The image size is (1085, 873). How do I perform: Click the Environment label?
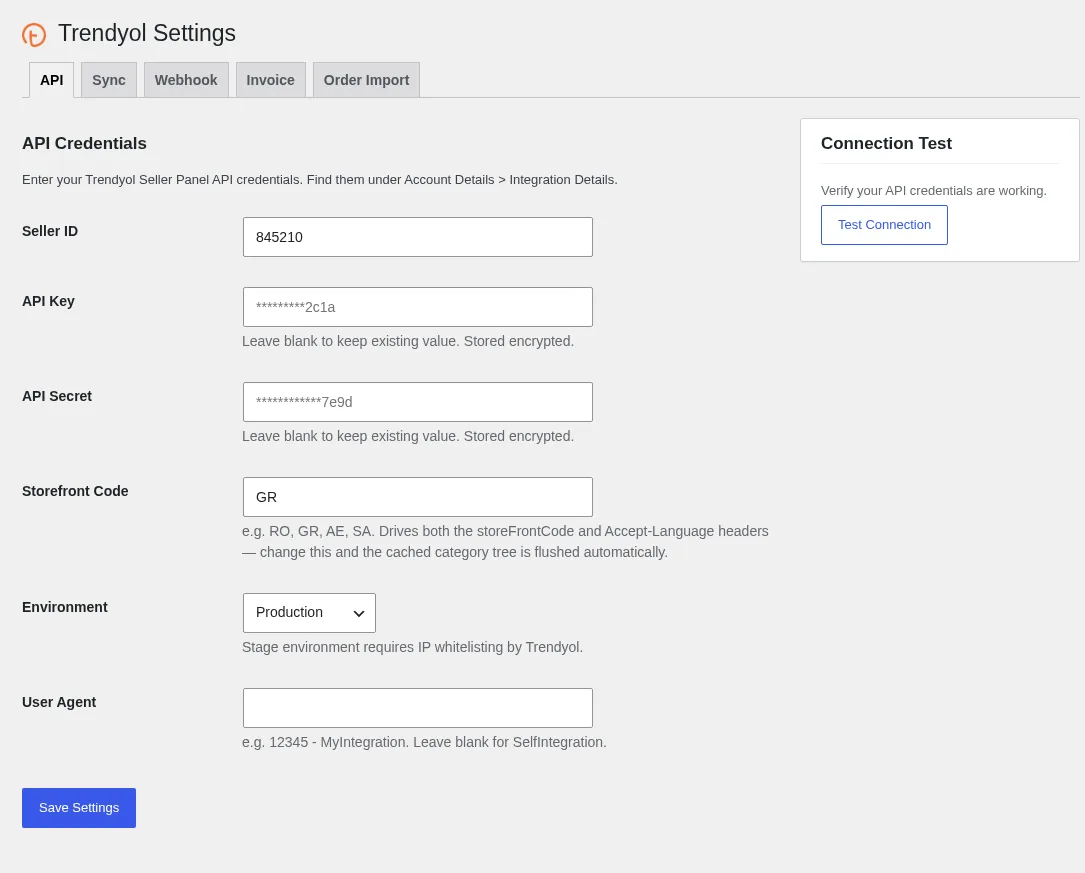click(65, 607)
